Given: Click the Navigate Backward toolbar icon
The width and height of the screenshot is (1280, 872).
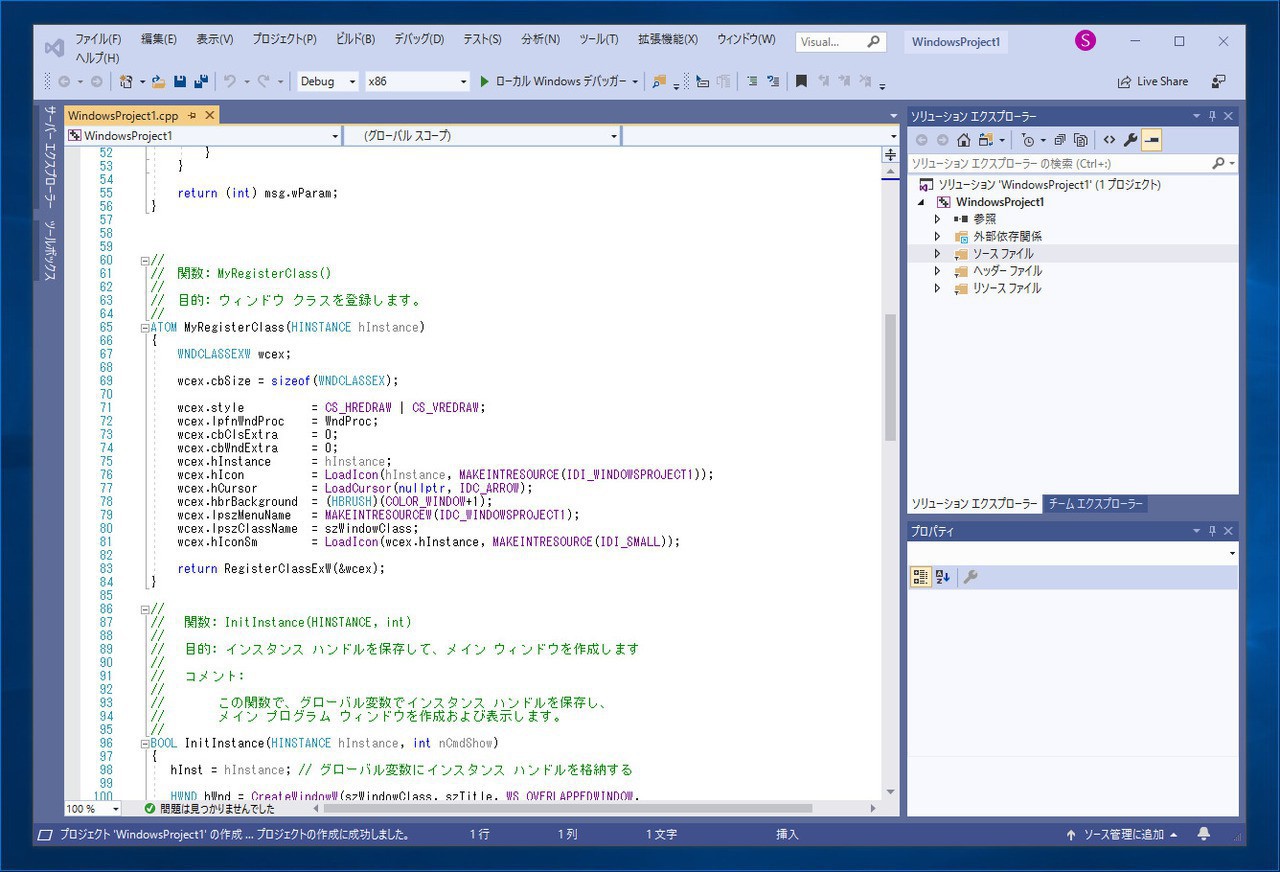Looking at the screenshot, I should tap(64, 81).
